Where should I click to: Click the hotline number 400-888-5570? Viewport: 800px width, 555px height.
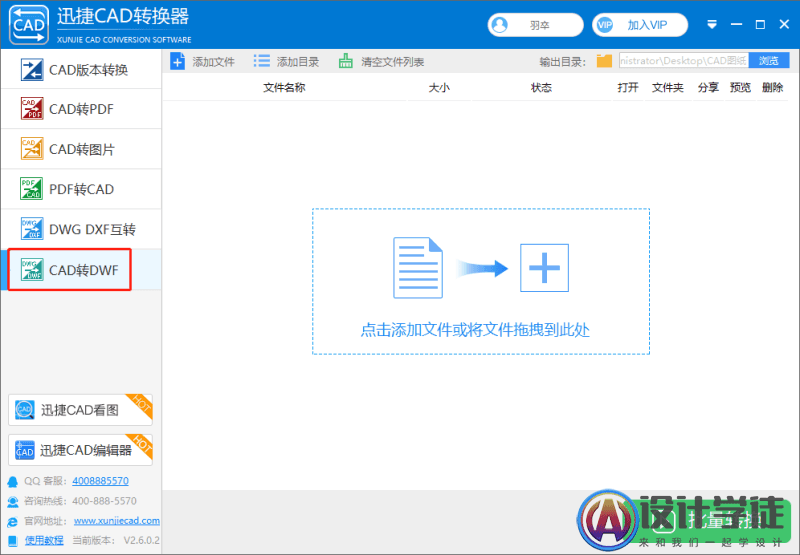[105, 501]
